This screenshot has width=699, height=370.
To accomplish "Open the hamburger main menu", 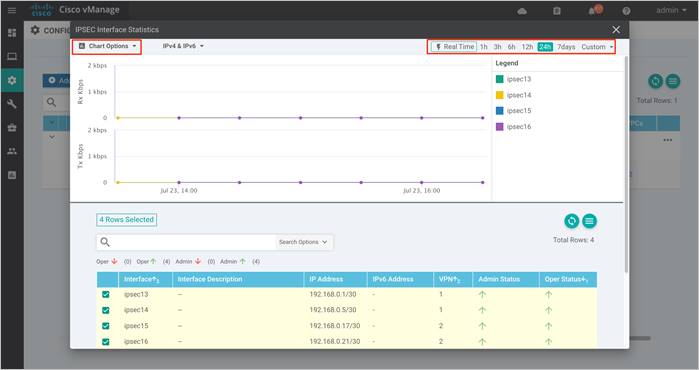I will (12, 10).
